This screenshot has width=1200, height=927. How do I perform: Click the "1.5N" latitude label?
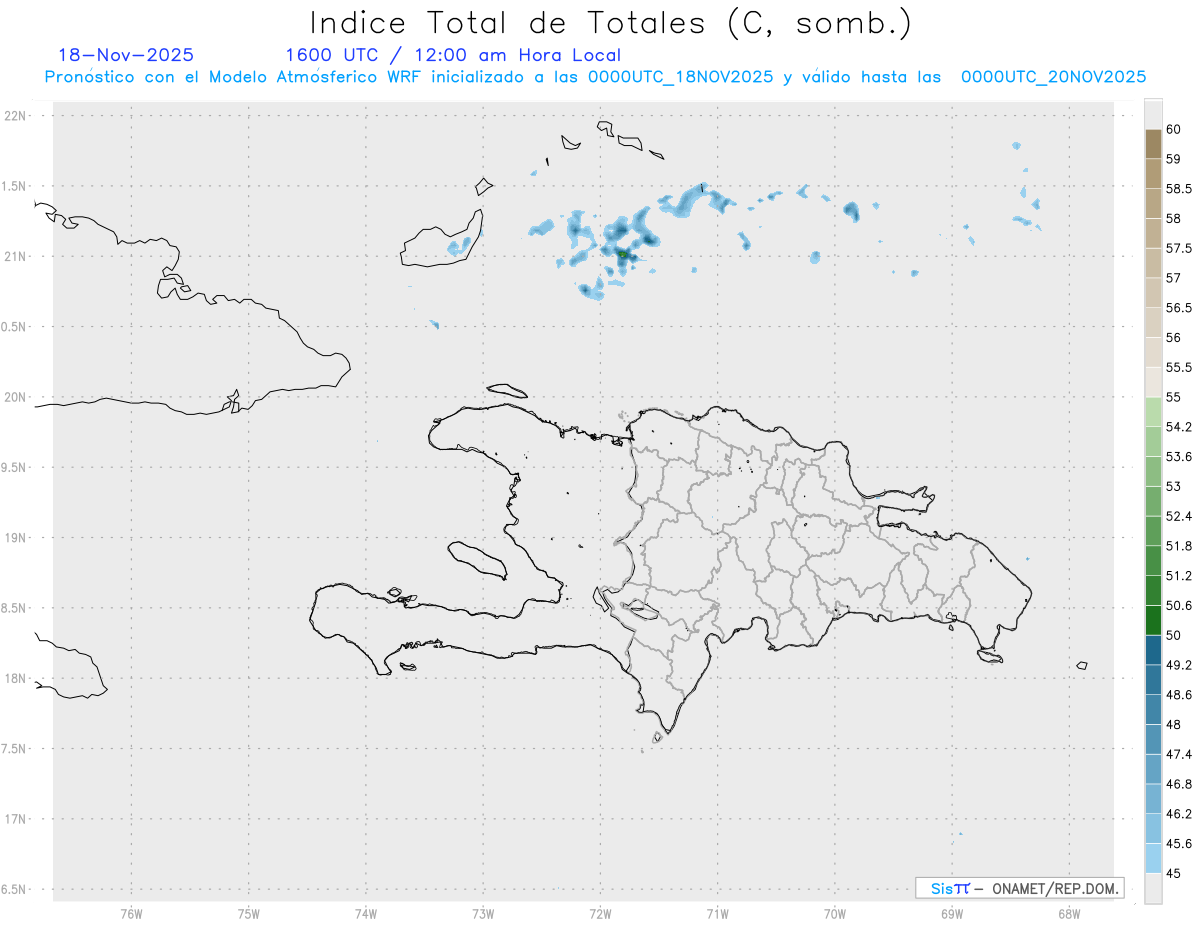tap(15, 186)
